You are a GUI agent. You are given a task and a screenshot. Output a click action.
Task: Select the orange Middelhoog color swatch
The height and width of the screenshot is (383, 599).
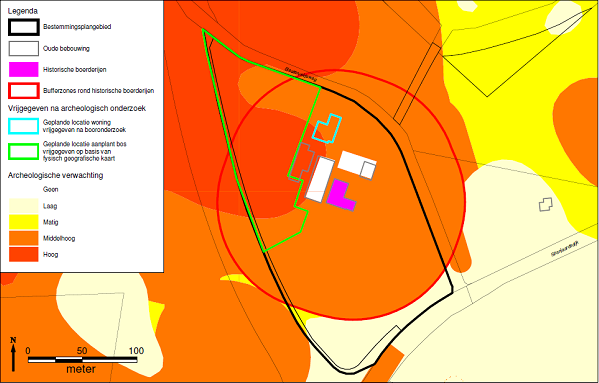[x=24, y=238]
